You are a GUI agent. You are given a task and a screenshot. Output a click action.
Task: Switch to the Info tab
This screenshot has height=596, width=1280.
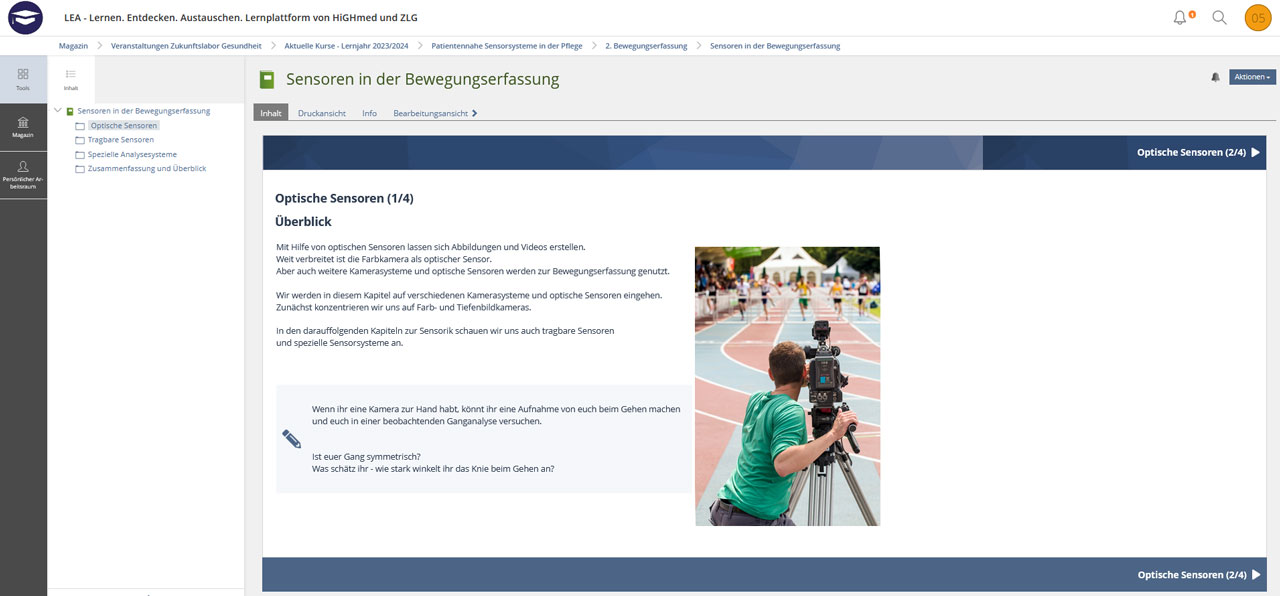click(x=369, y=113)
